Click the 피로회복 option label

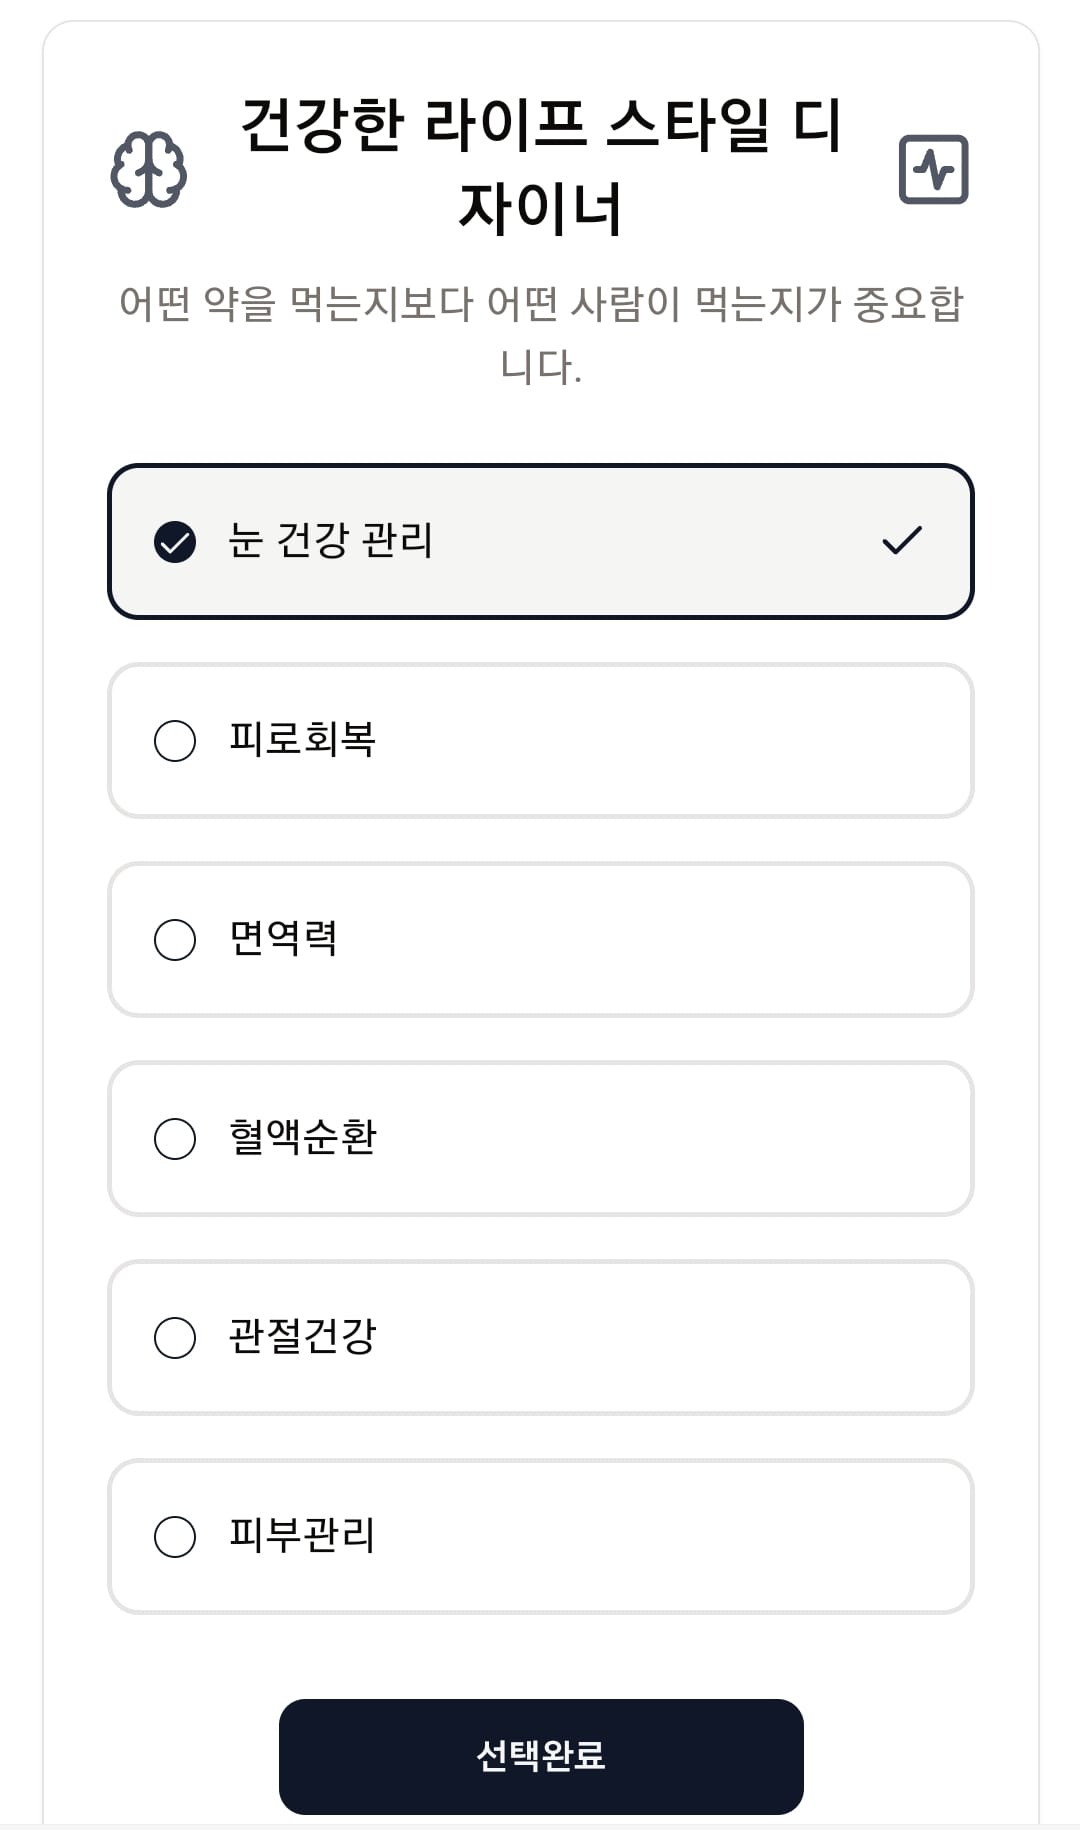coord(302,740)
